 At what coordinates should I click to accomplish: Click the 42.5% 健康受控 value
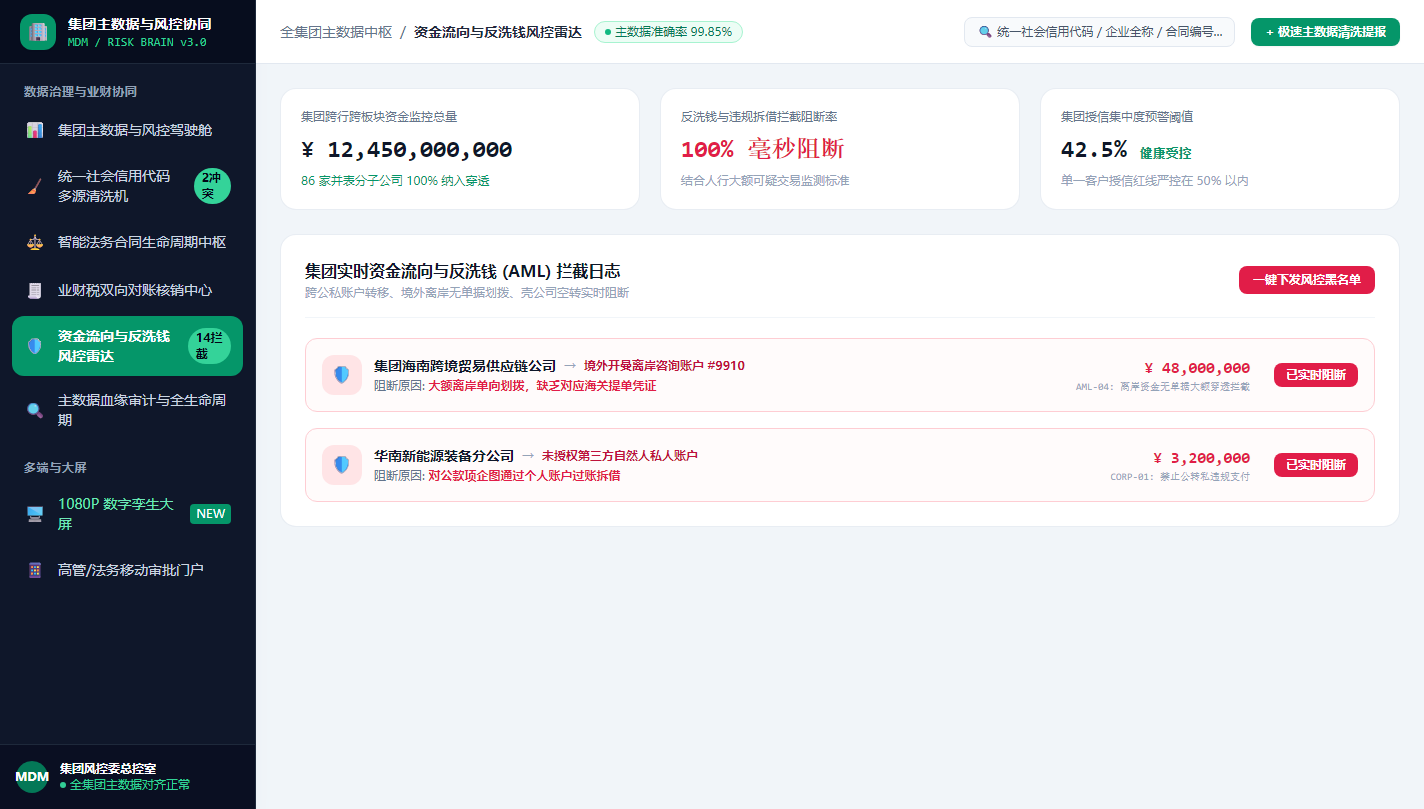[x=1126, y=150]
